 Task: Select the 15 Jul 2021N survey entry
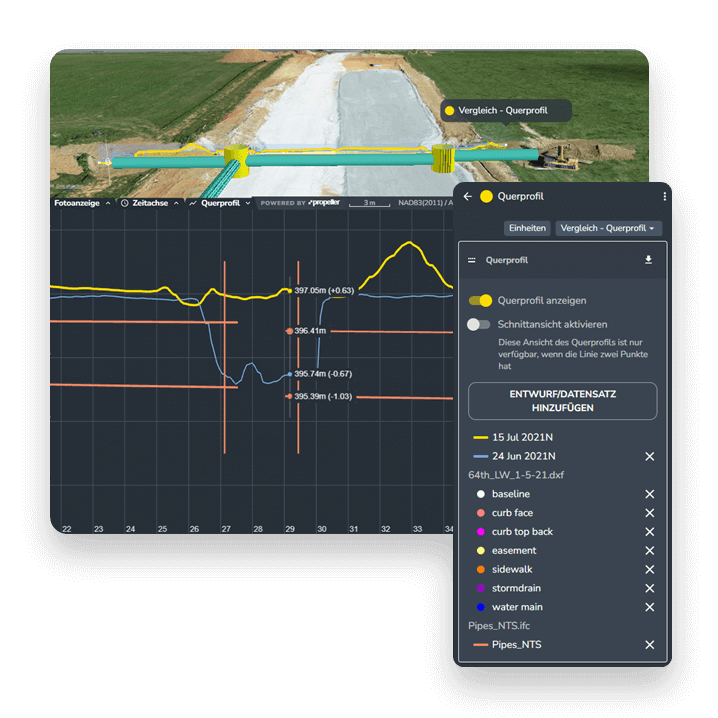(x=519, y=437)
